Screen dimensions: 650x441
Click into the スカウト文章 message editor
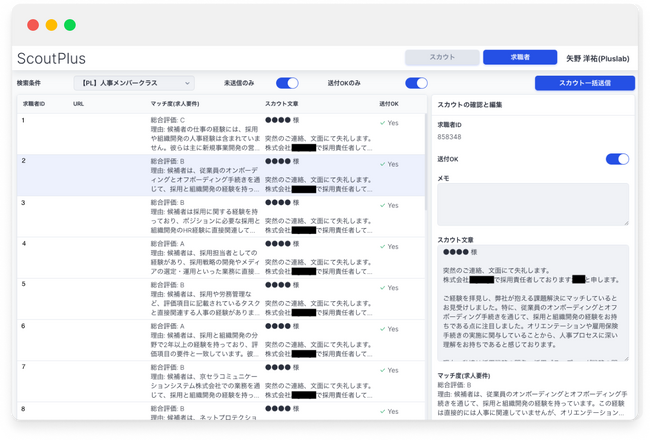pos(532,300)
